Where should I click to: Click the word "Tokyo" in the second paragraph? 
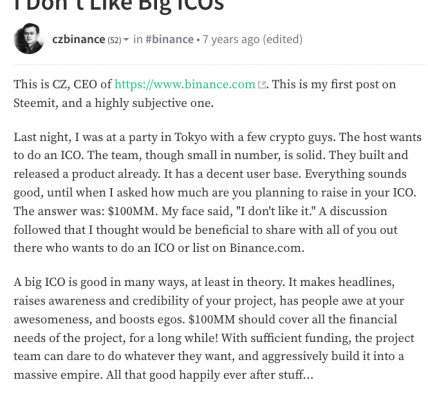tap(191, 137)
